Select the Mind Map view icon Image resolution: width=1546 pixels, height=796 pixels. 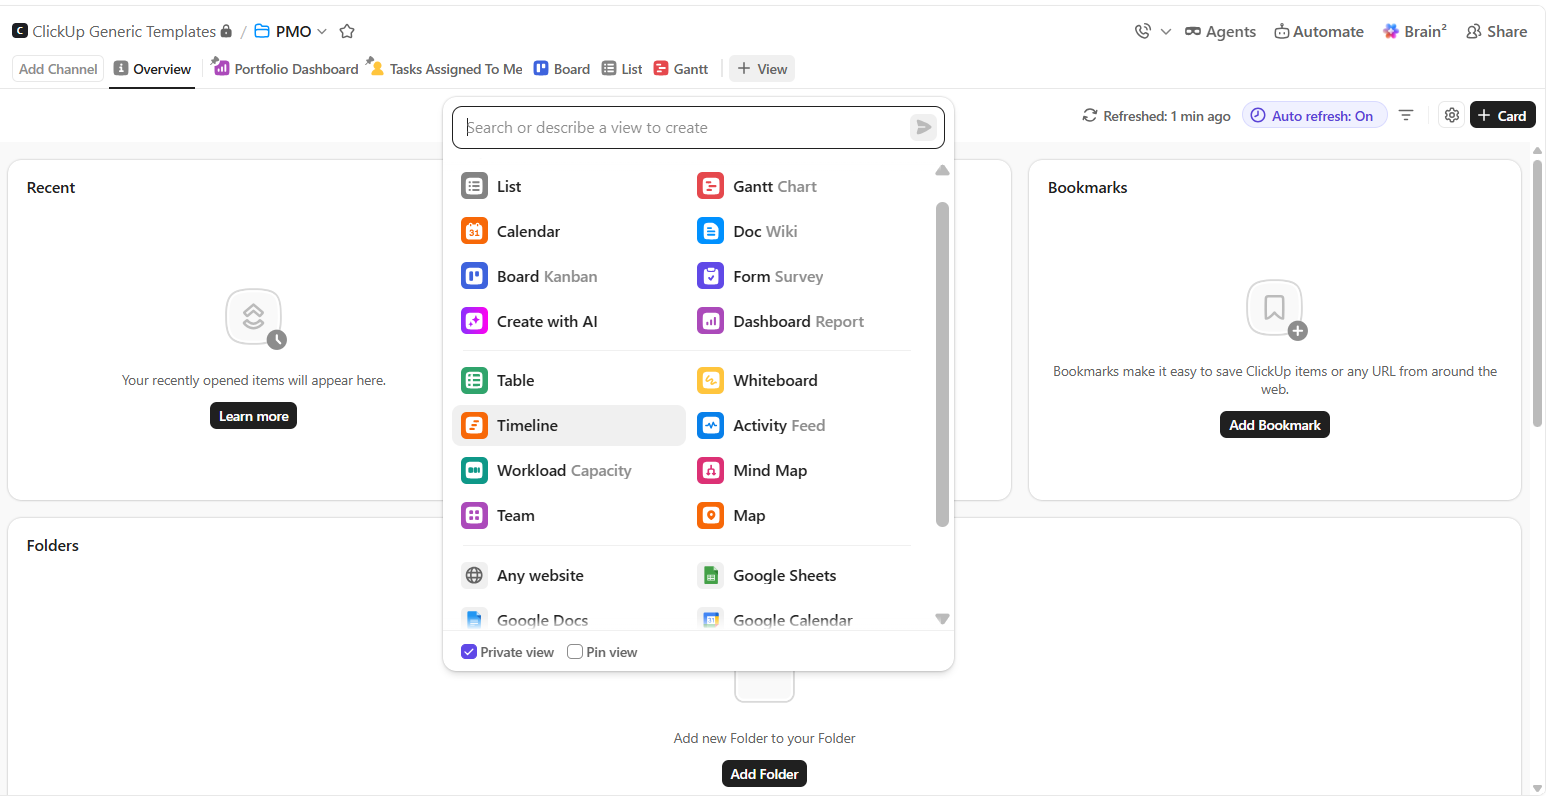point(710,470)
